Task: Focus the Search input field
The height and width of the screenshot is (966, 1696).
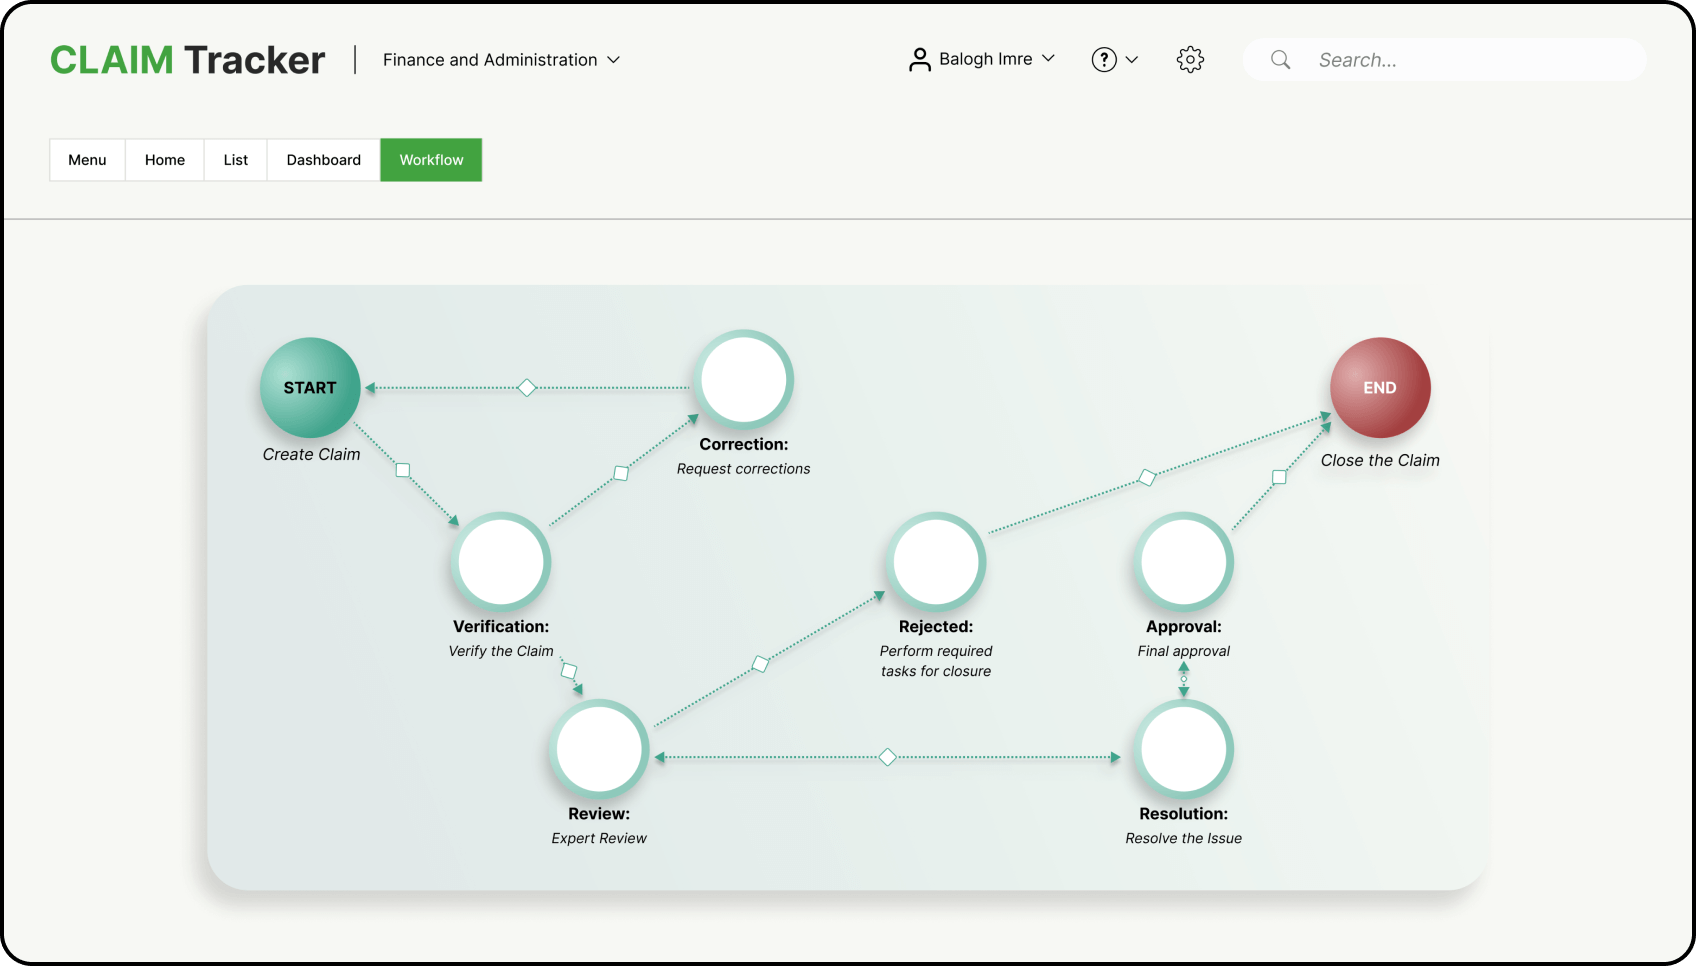Action: tap(1444, 60)
